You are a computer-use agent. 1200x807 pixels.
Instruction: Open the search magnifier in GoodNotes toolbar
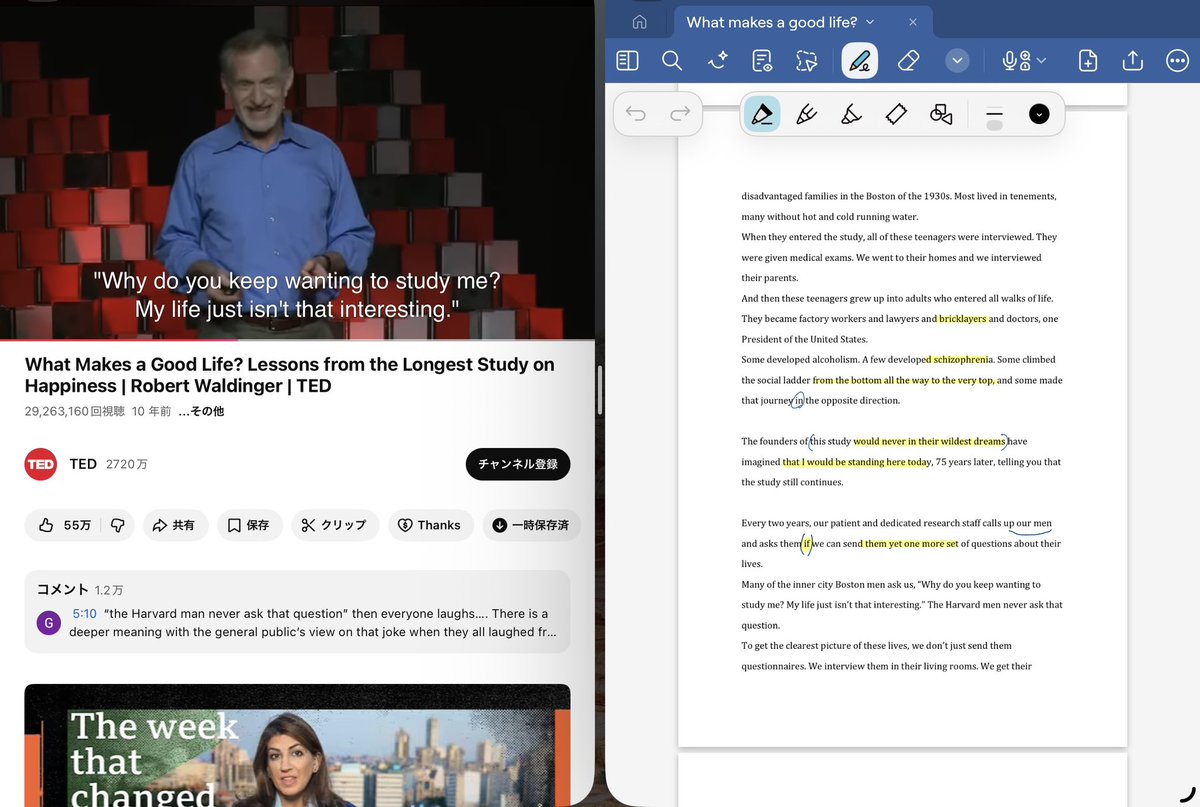(x=672, y=61)
